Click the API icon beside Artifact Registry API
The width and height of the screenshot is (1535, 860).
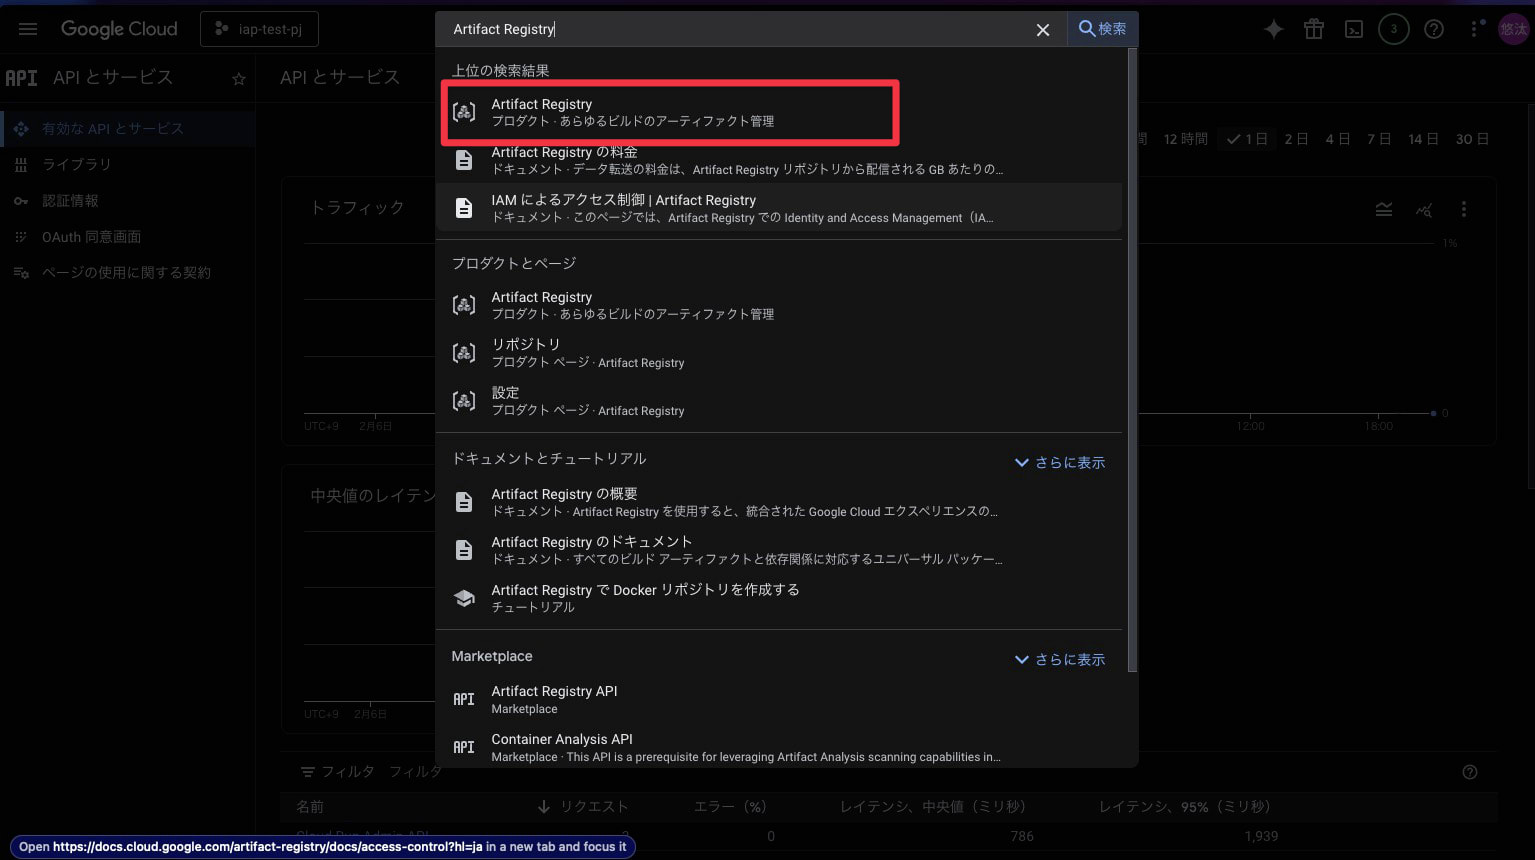click(x=464, y=699)
